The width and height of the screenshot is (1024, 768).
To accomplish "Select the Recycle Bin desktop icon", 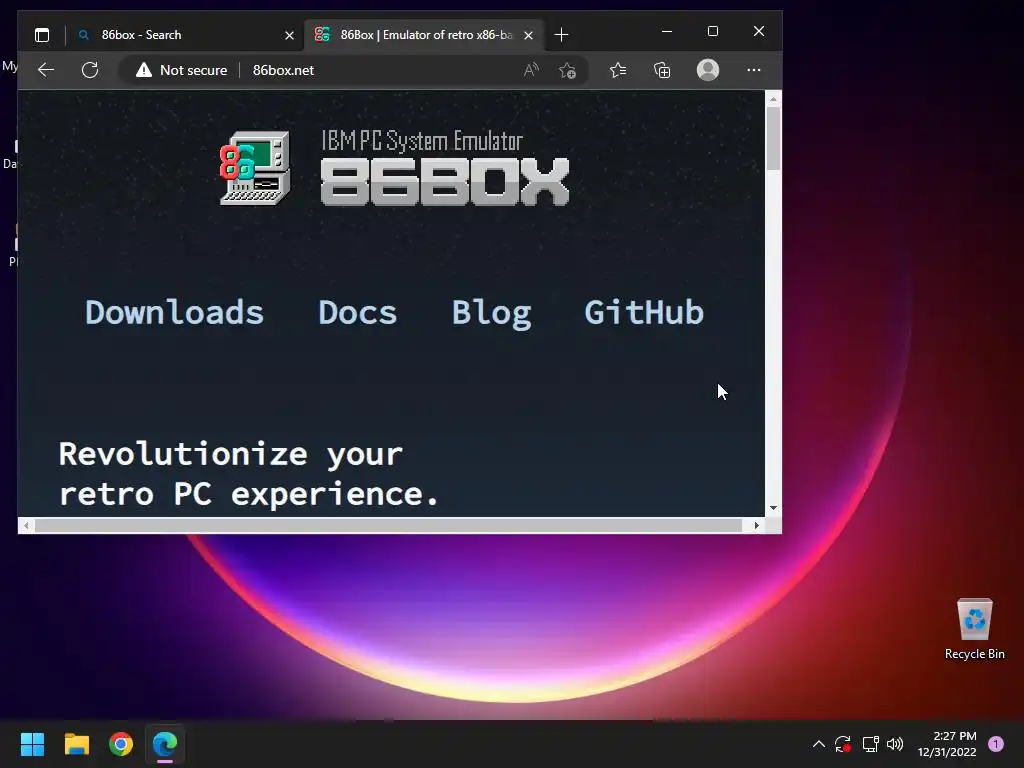I will [x=974, y=629].
